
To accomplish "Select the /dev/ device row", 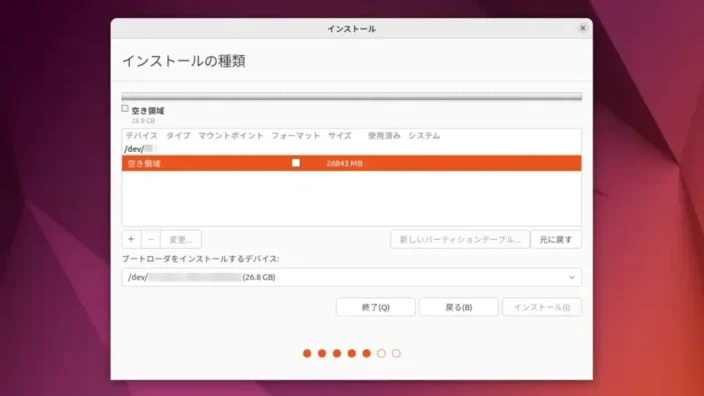I will [352, 149].
